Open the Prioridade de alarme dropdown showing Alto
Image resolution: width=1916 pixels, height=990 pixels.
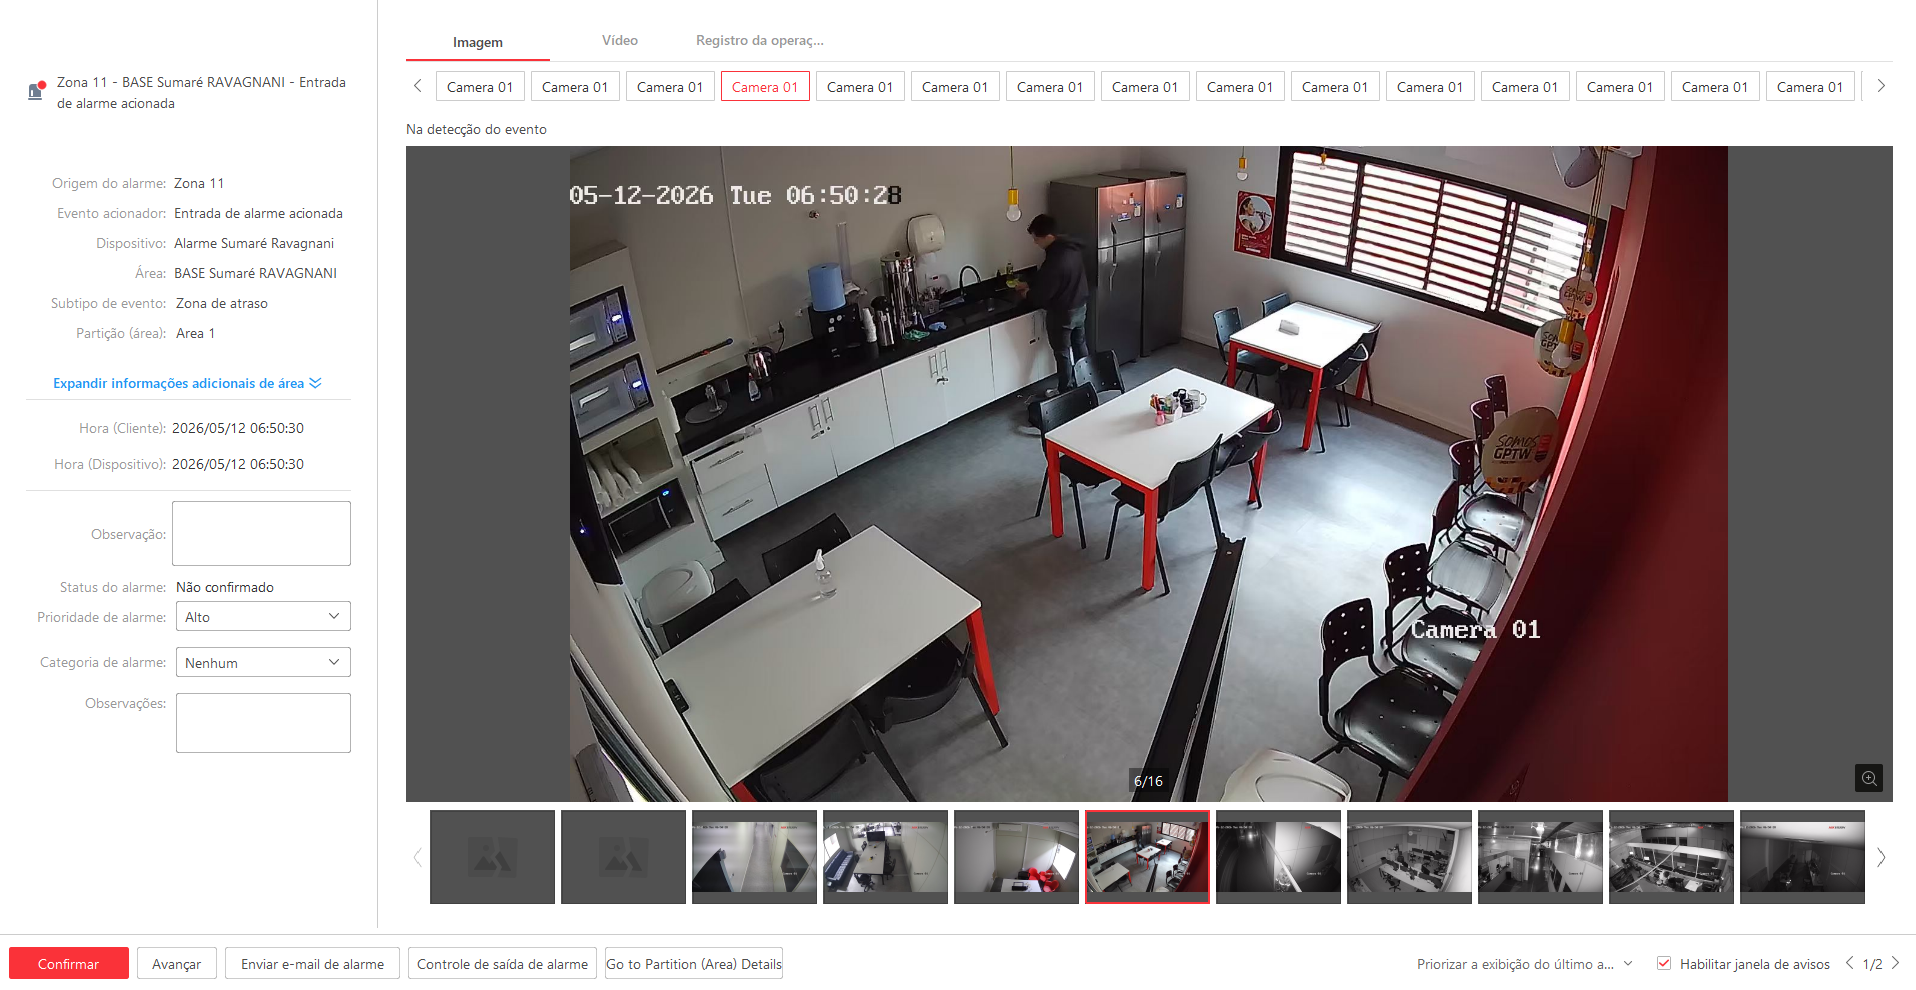coord(263,616)
